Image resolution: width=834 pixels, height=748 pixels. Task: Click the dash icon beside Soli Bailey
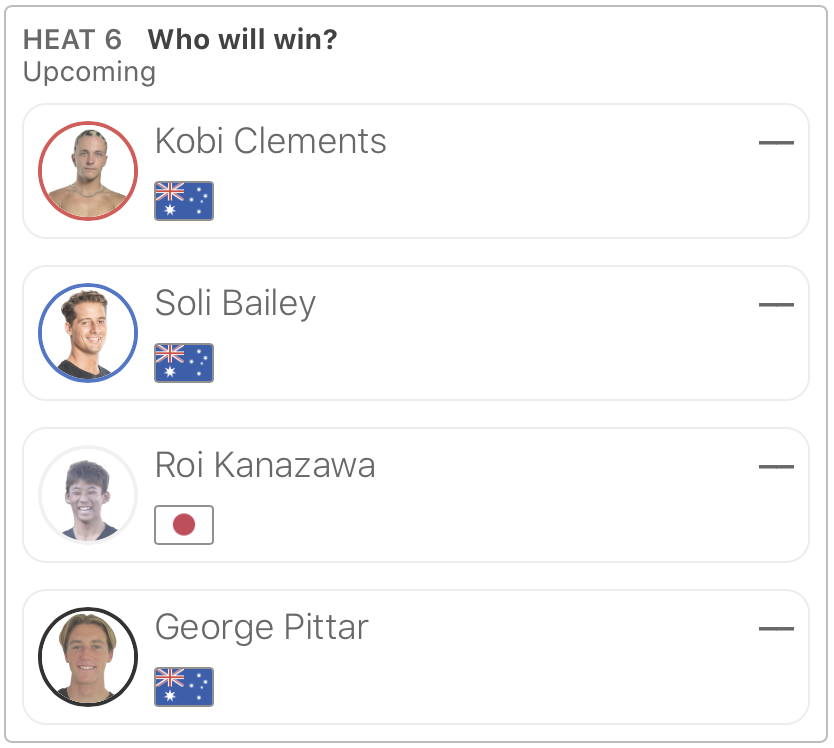[776, 305]
